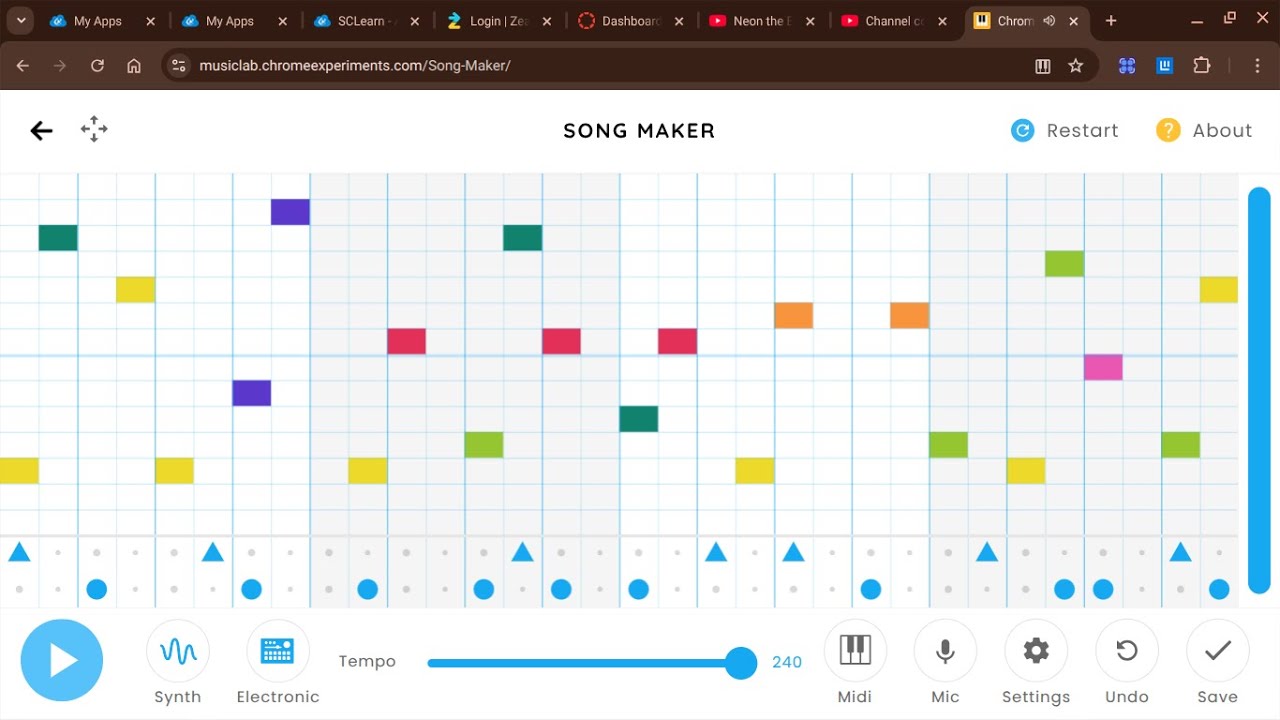1280x720 pixels.
Task: Toggle the first percussion triangle at left
Action: tap(19, 552)
